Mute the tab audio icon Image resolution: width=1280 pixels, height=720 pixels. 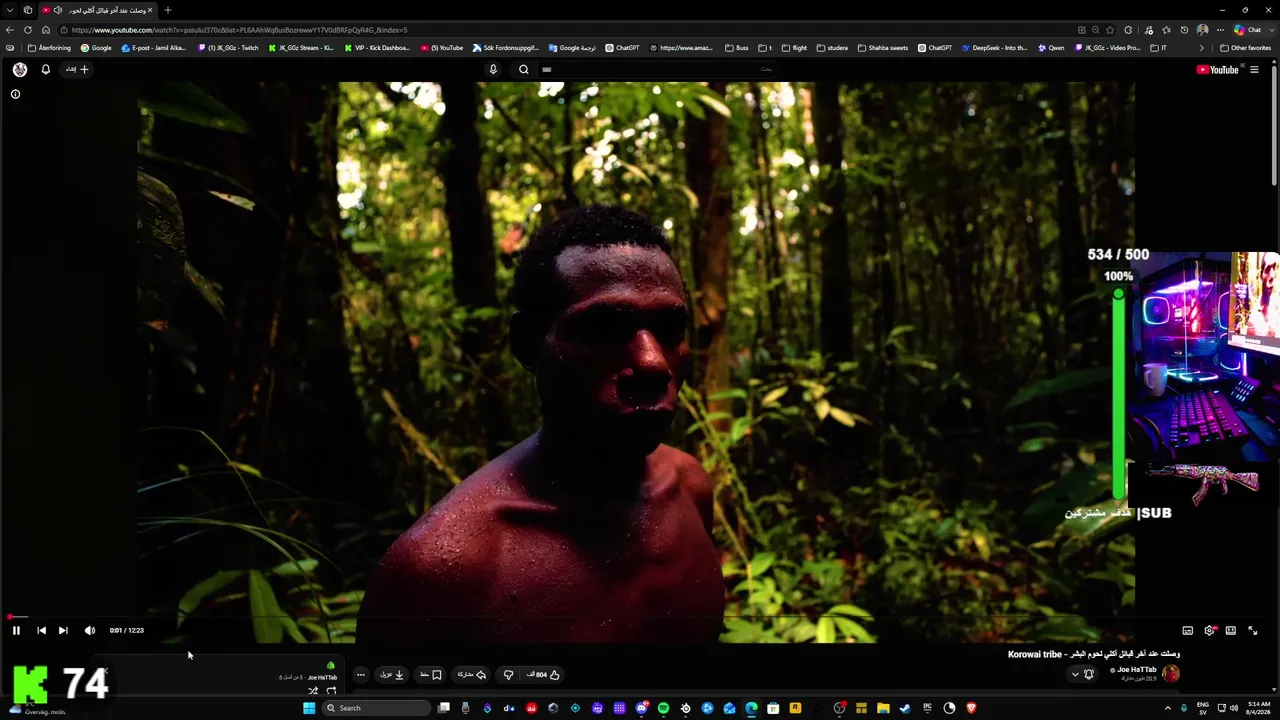(x=58, y=10)
